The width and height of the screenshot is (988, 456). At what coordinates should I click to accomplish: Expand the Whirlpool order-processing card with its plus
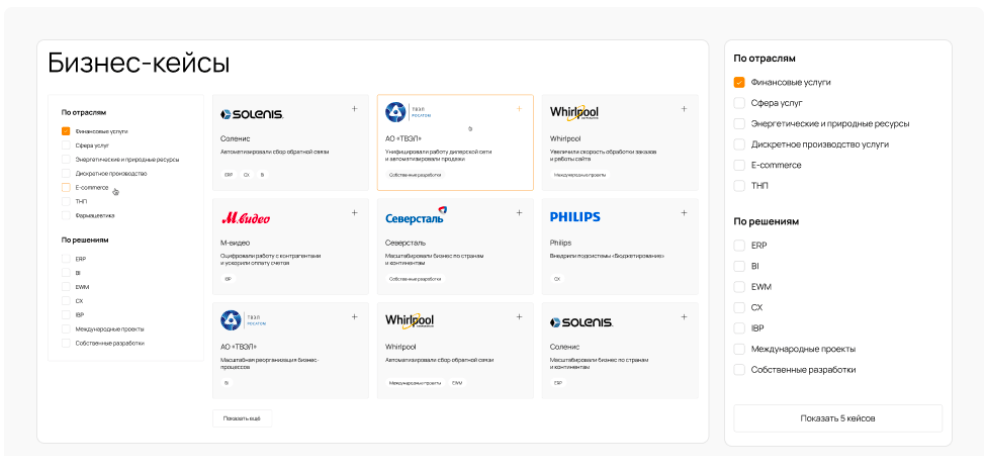pos(684,109)
